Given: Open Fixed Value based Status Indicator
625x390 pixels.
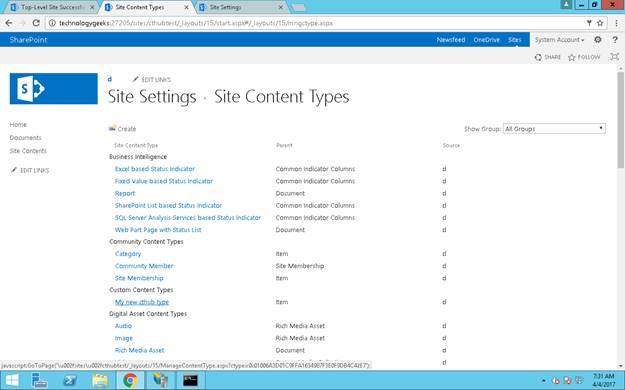Looking at the screenshot, I should pos(164,181).
